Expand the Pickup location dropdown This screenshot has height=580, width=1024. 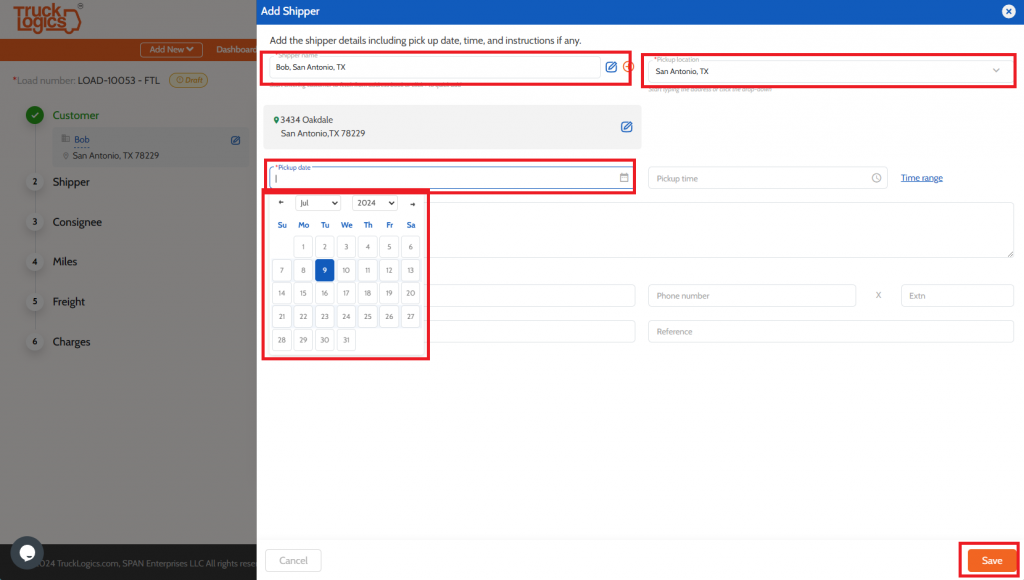996,71
